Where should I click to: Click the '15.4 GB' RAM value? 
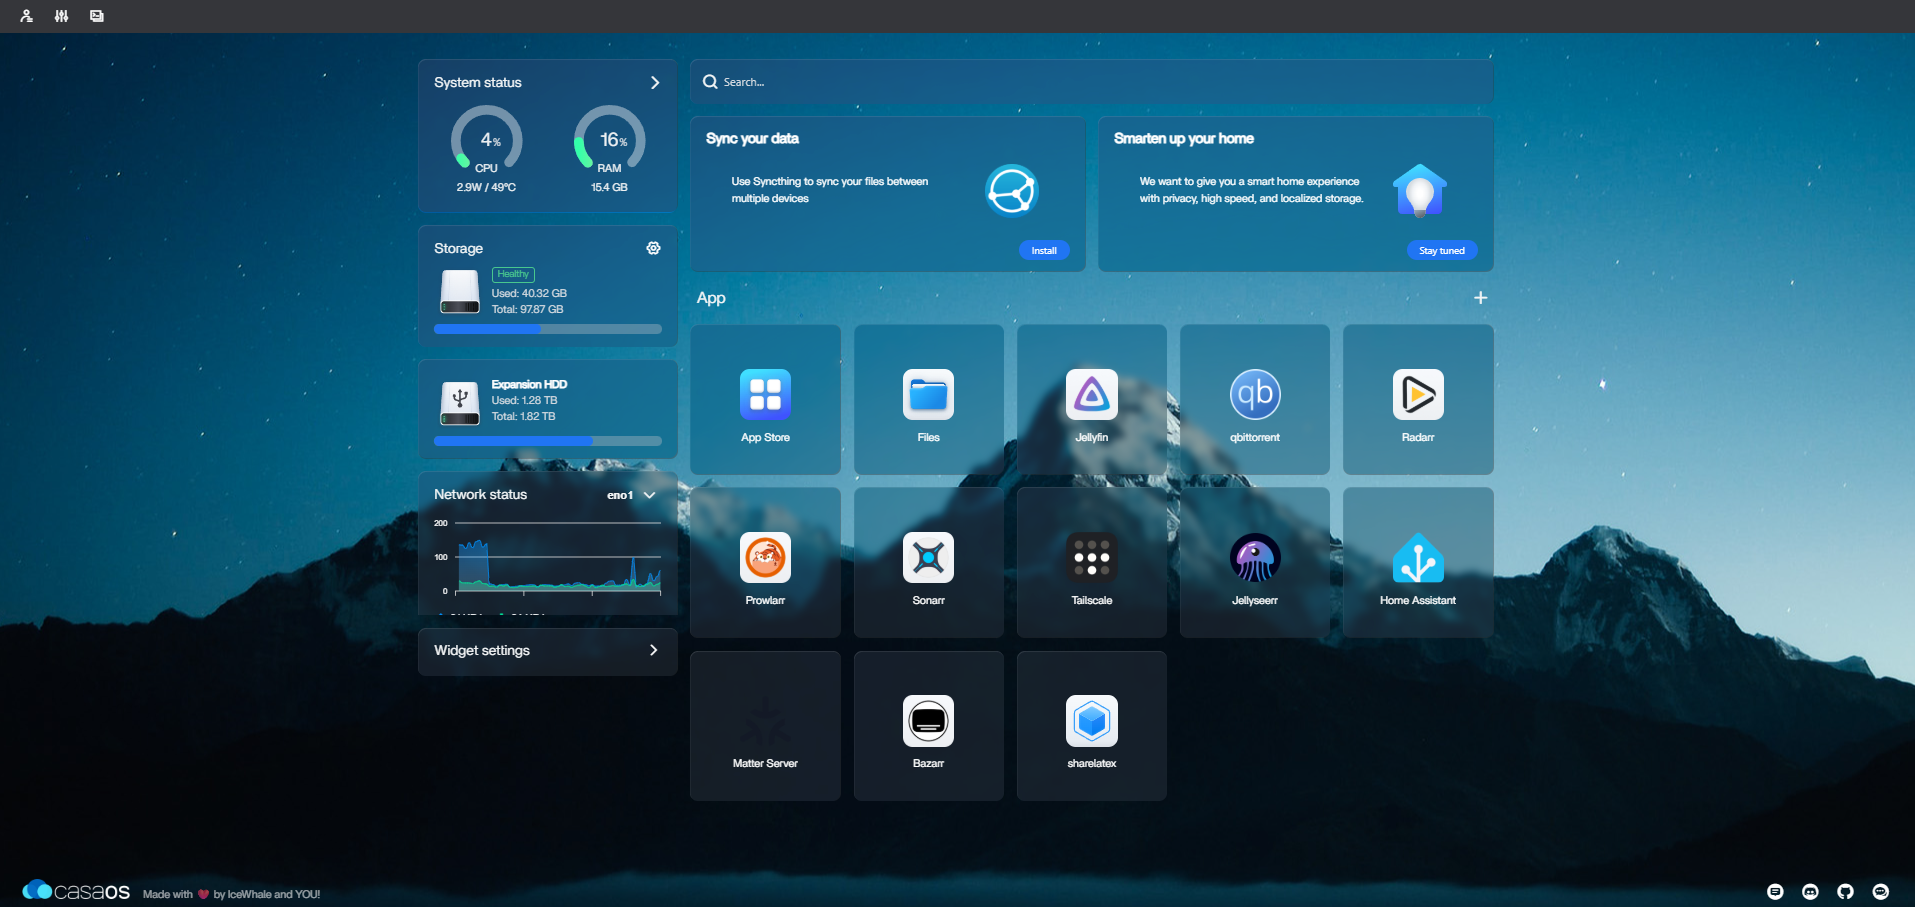point(609,187)
